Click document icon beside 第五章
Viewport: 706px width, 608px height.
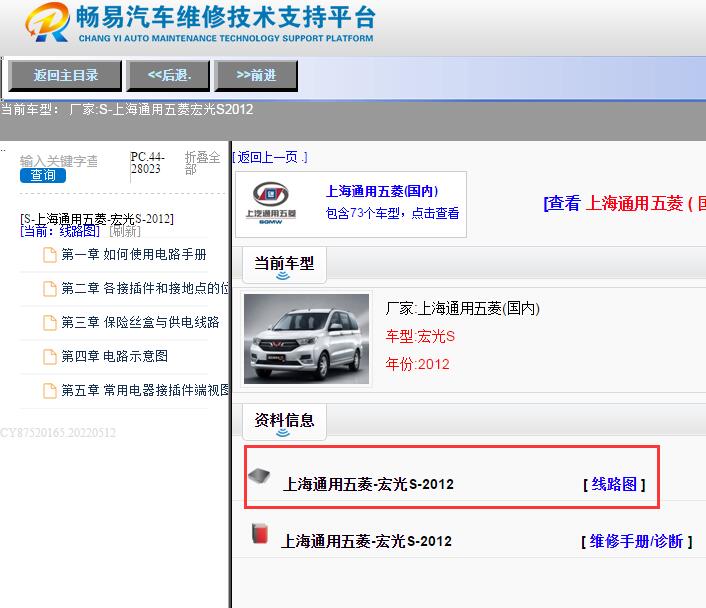click(x=50, y=390)
